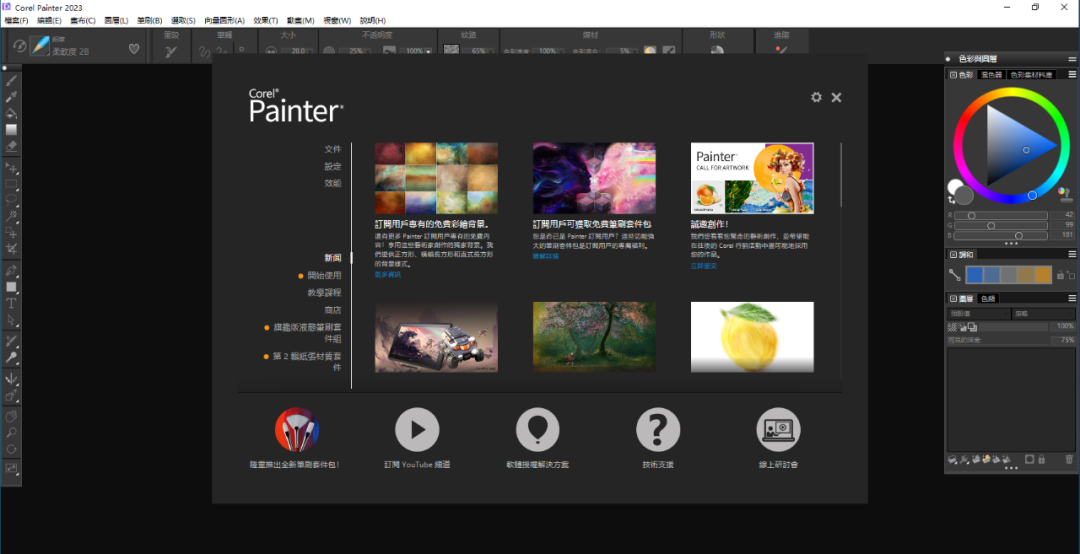The image size is (1080, 554).
Task: Close the 圖層 panel checkbox
Action: [x=953, y=298]
